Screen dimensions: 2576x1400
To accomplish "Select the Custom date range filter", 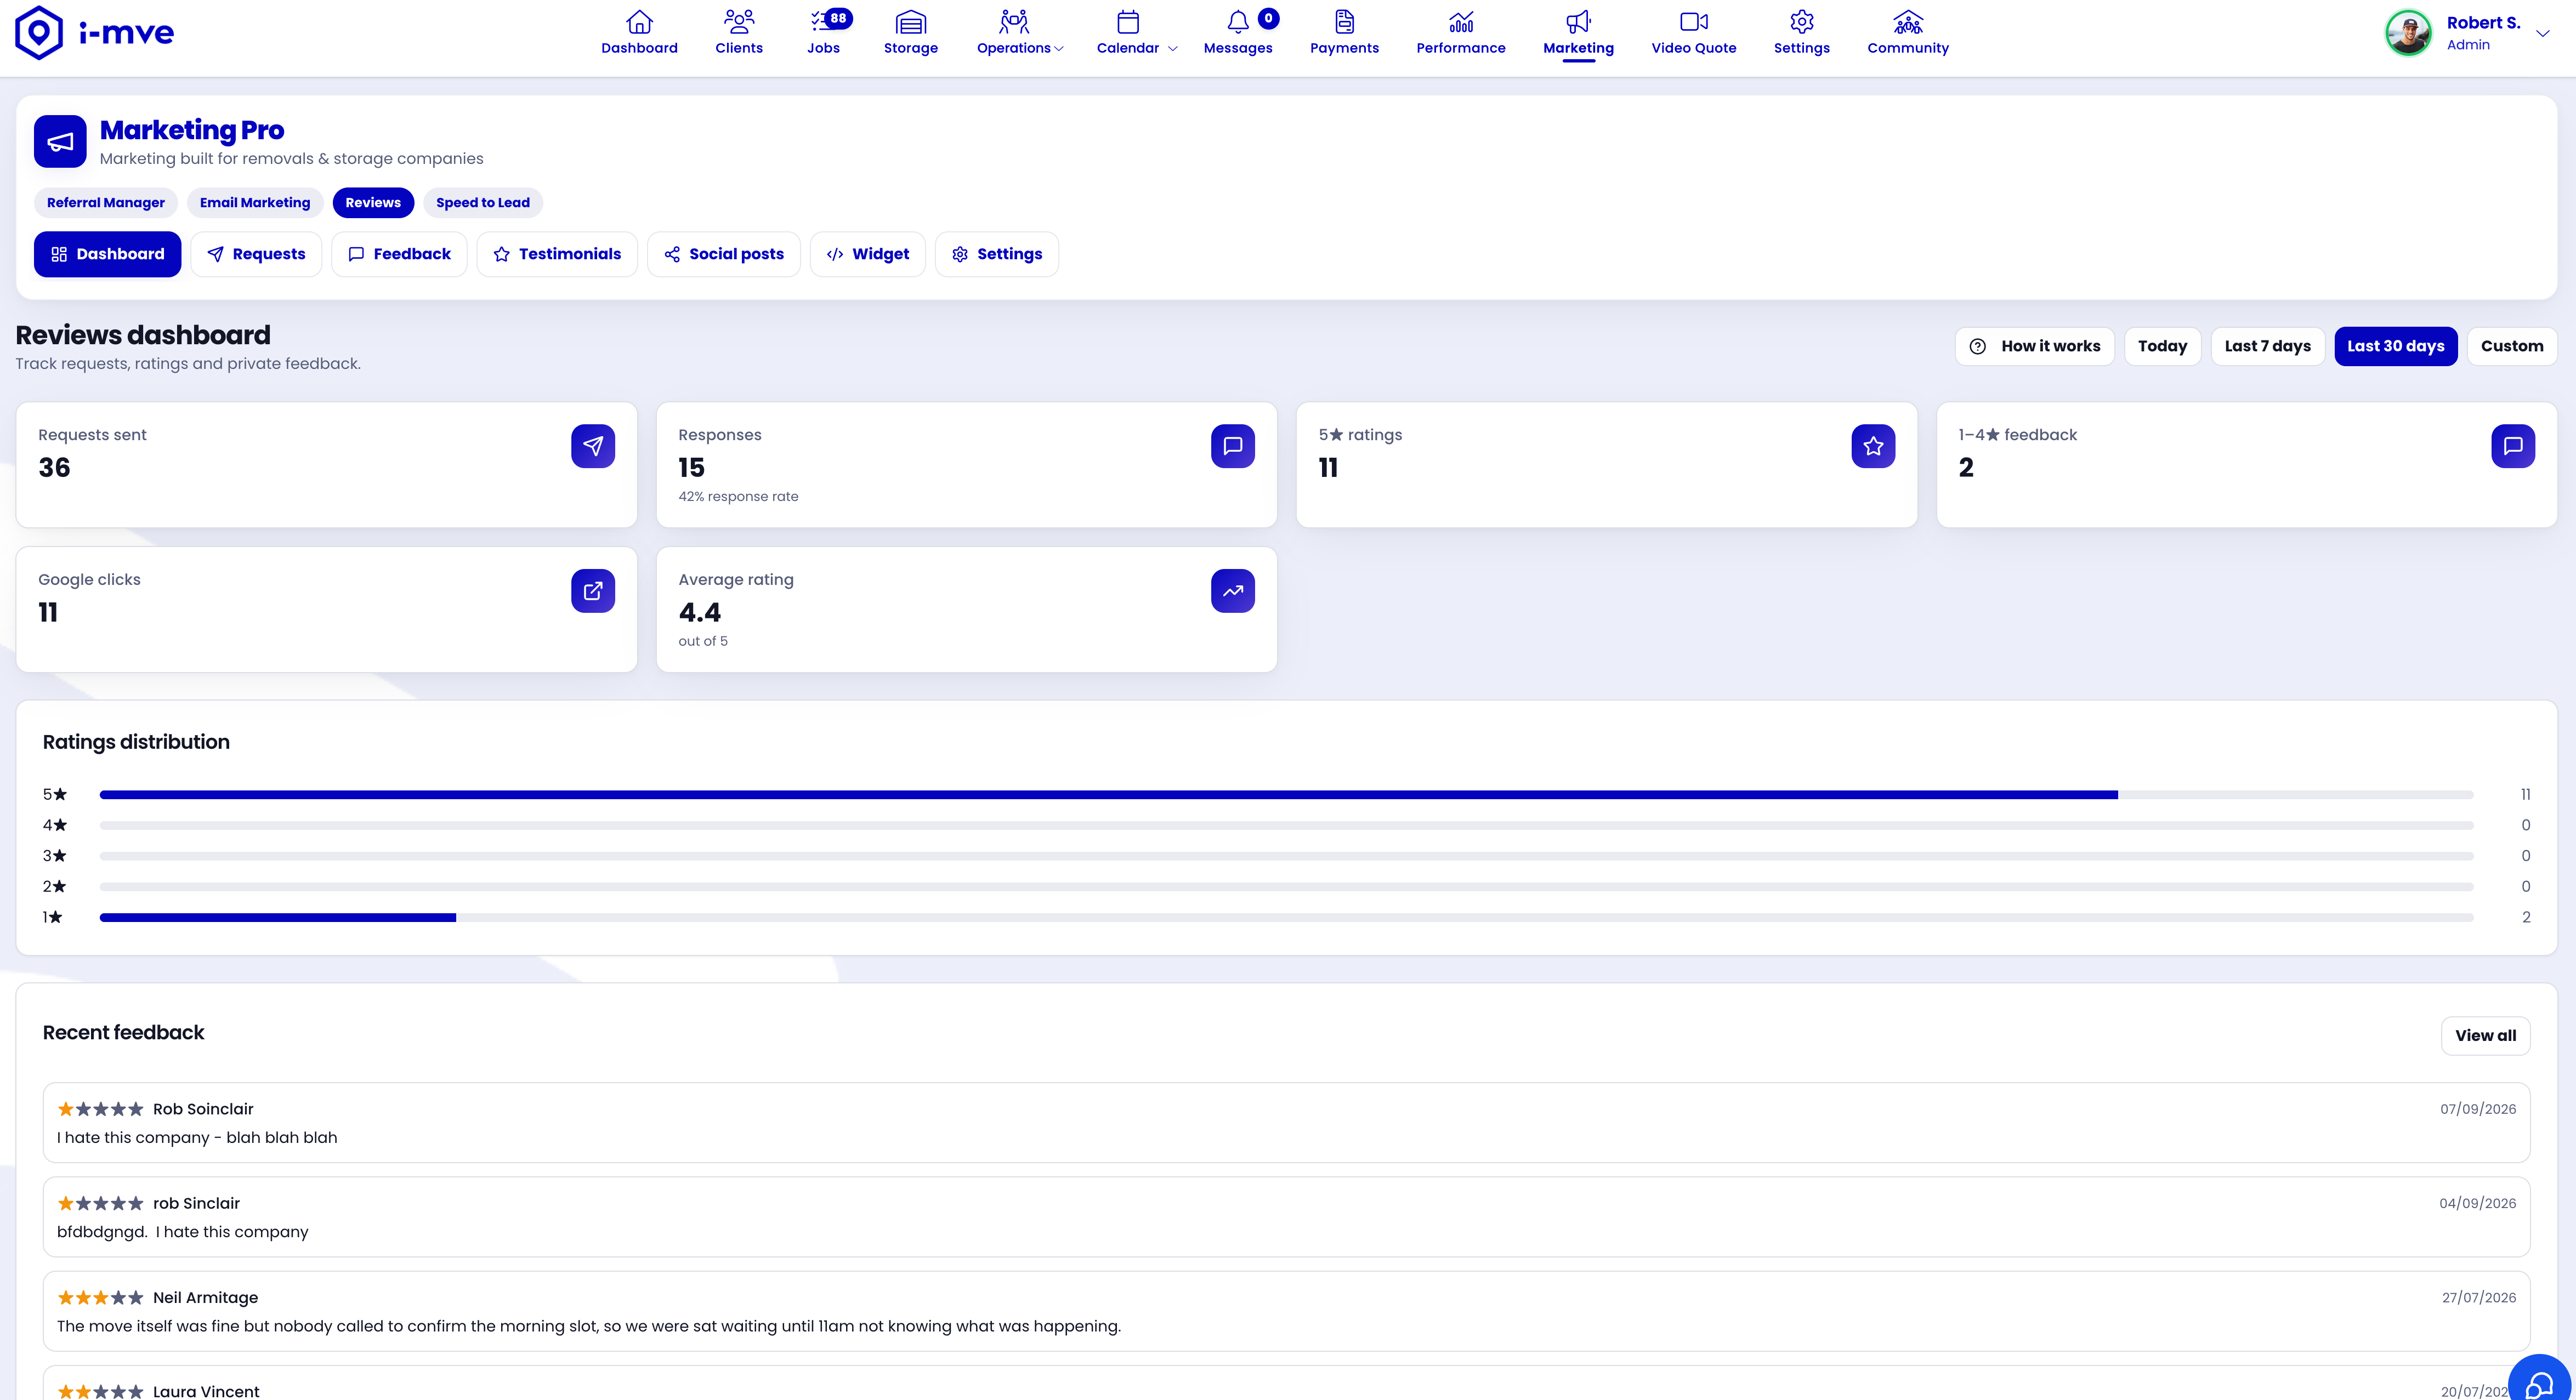I will click(x=2511, y=346).
